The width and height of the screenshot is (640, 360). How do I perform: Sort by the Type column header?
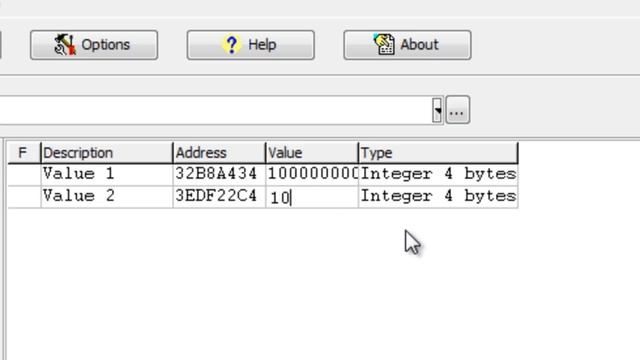pyautogui.click(x=438, y=153)
